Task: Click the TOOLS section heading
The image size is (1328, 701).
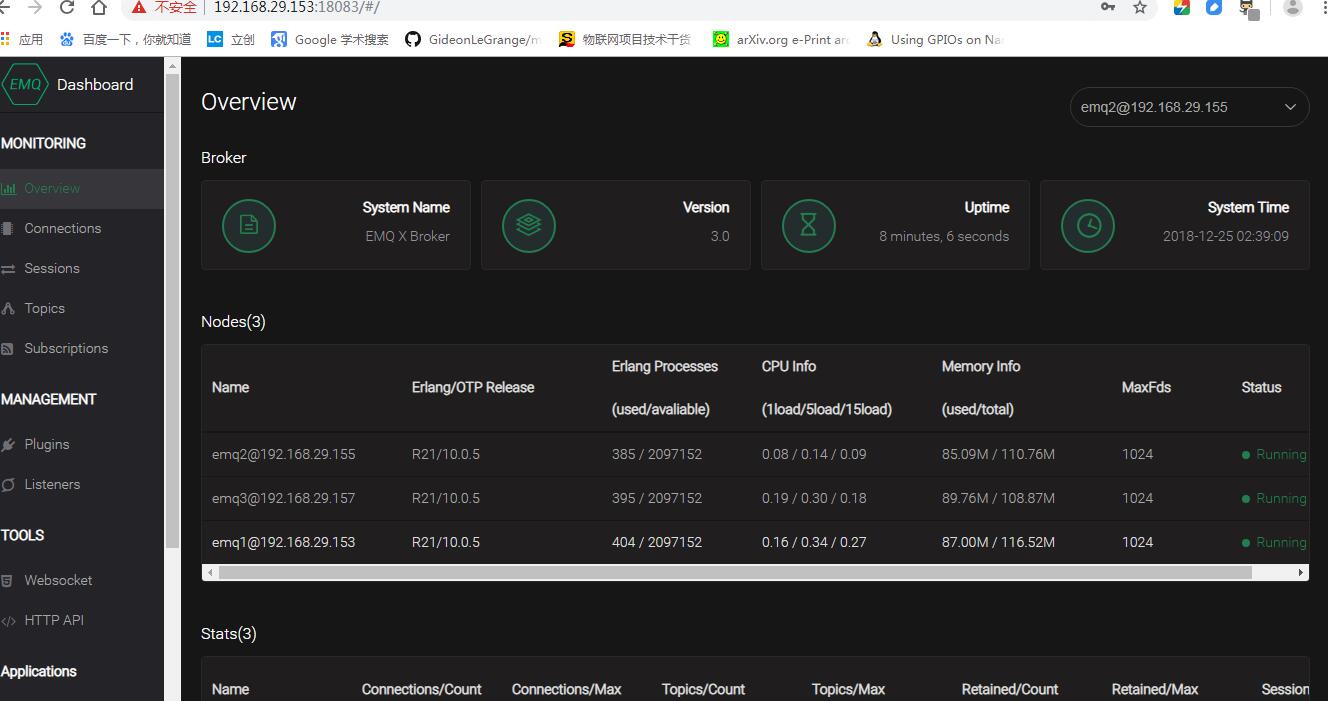Action: (x=22, y=535)
